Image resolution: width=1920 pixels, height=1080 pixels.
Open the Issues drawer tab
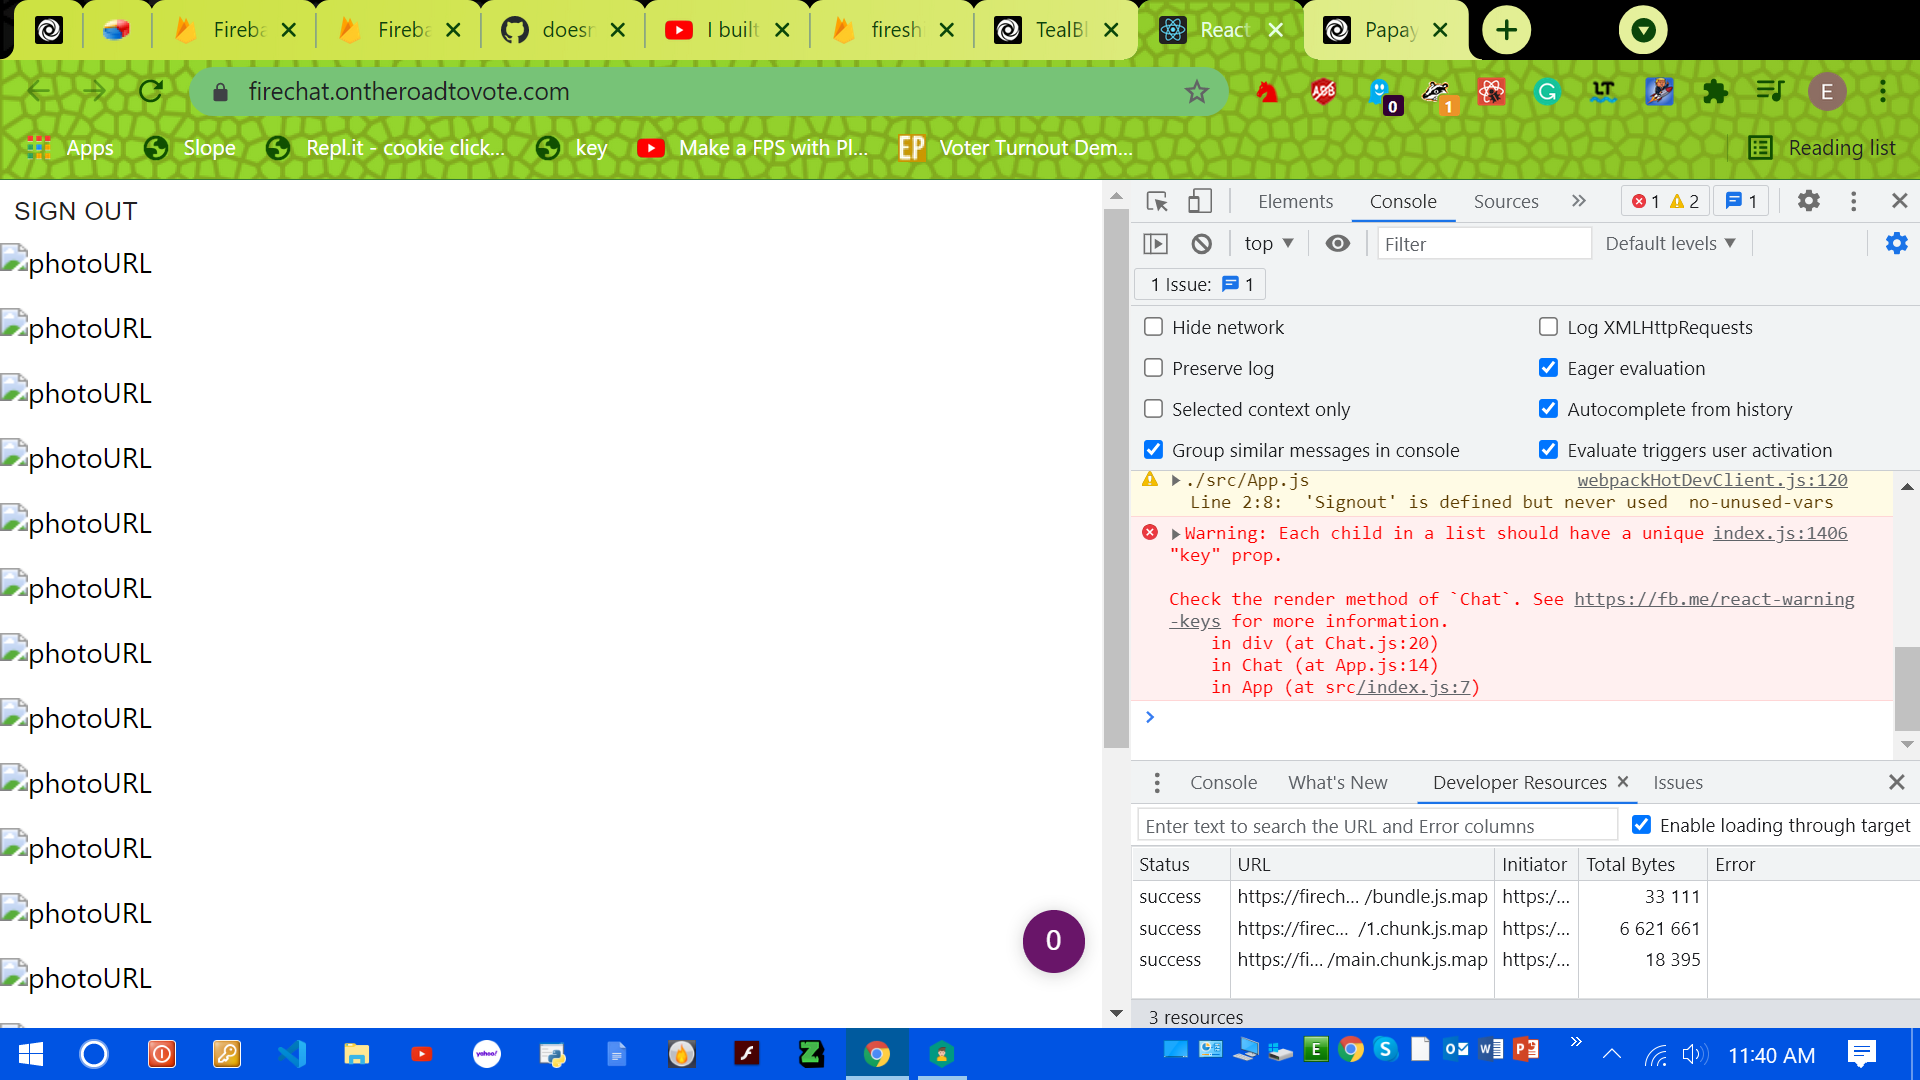pos(1677,782)
